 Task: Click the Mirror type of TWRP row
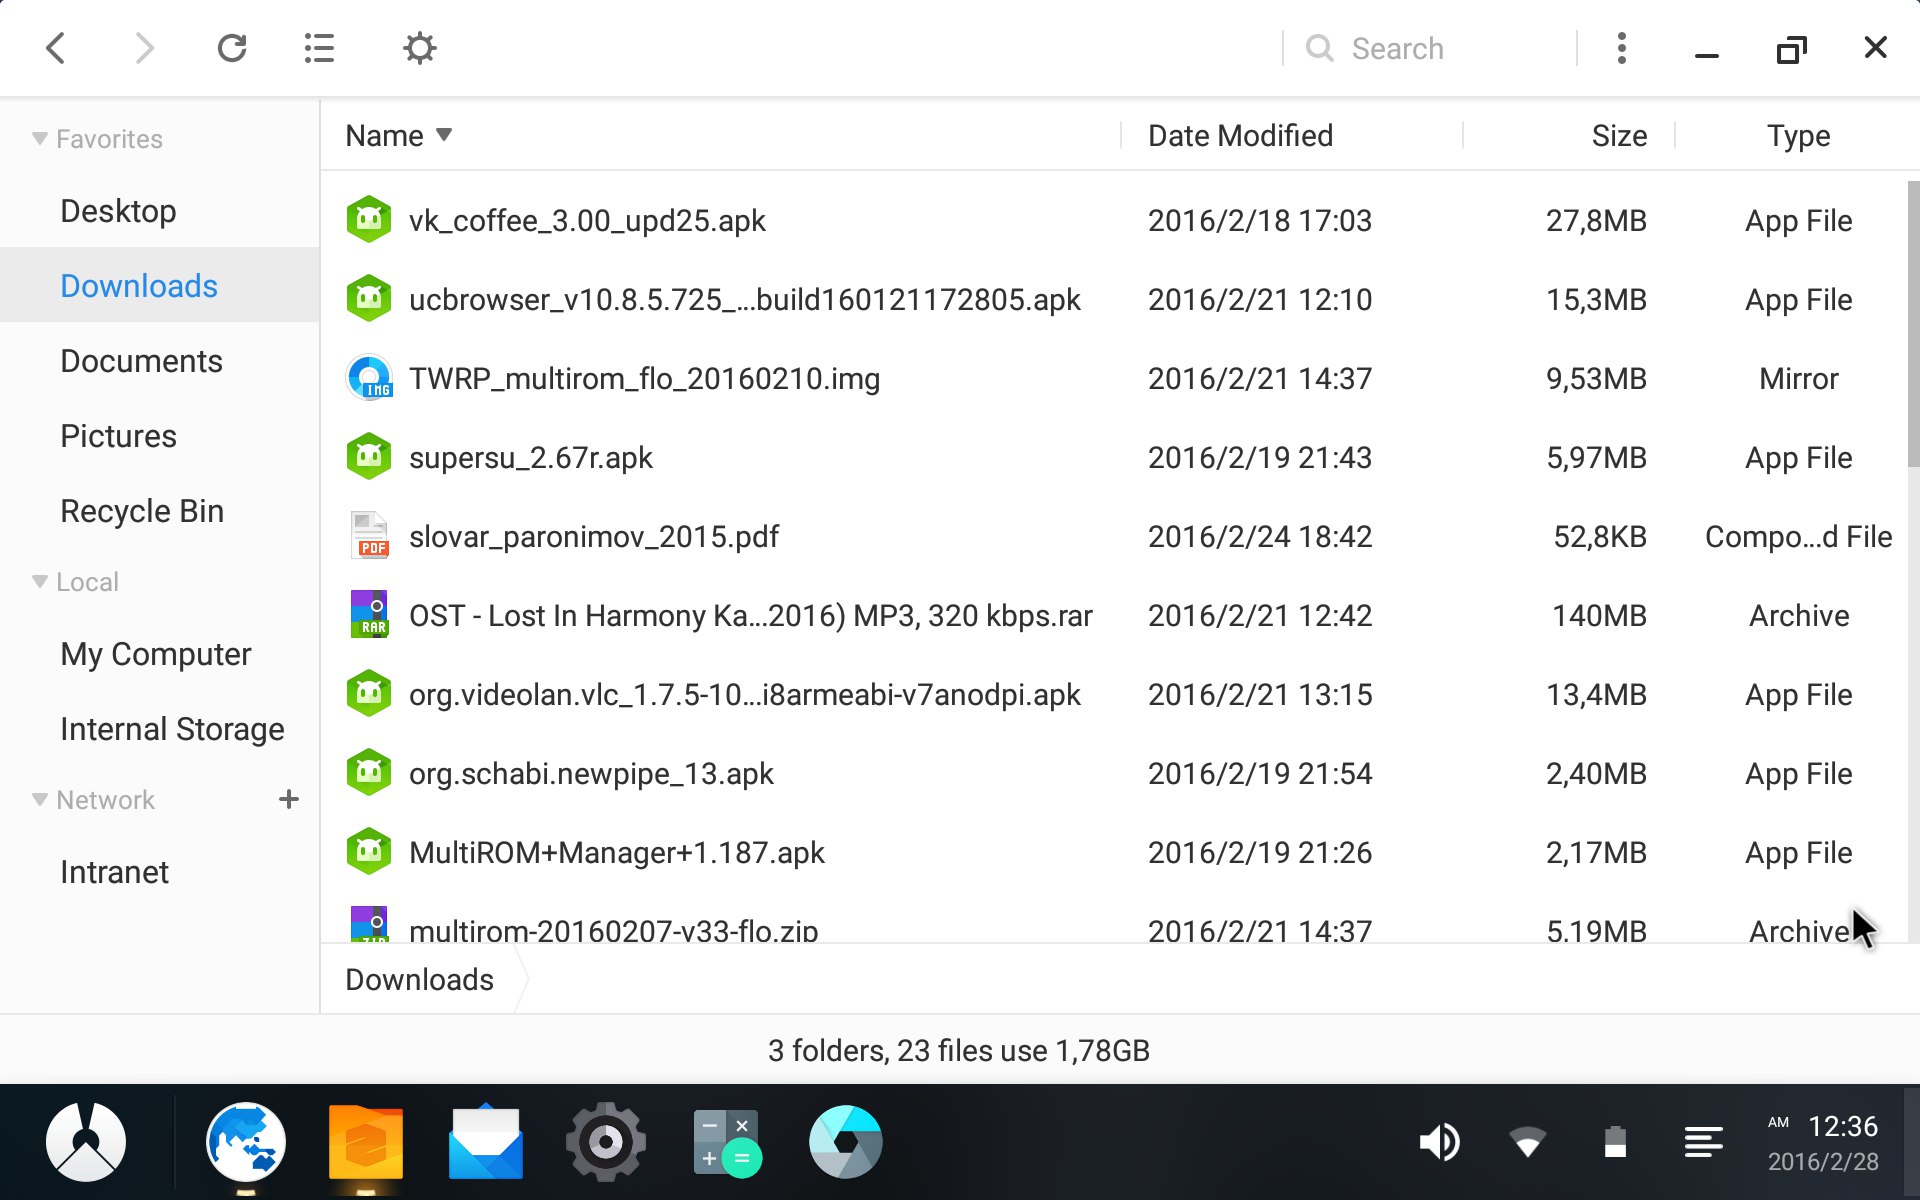point(1798,378)
